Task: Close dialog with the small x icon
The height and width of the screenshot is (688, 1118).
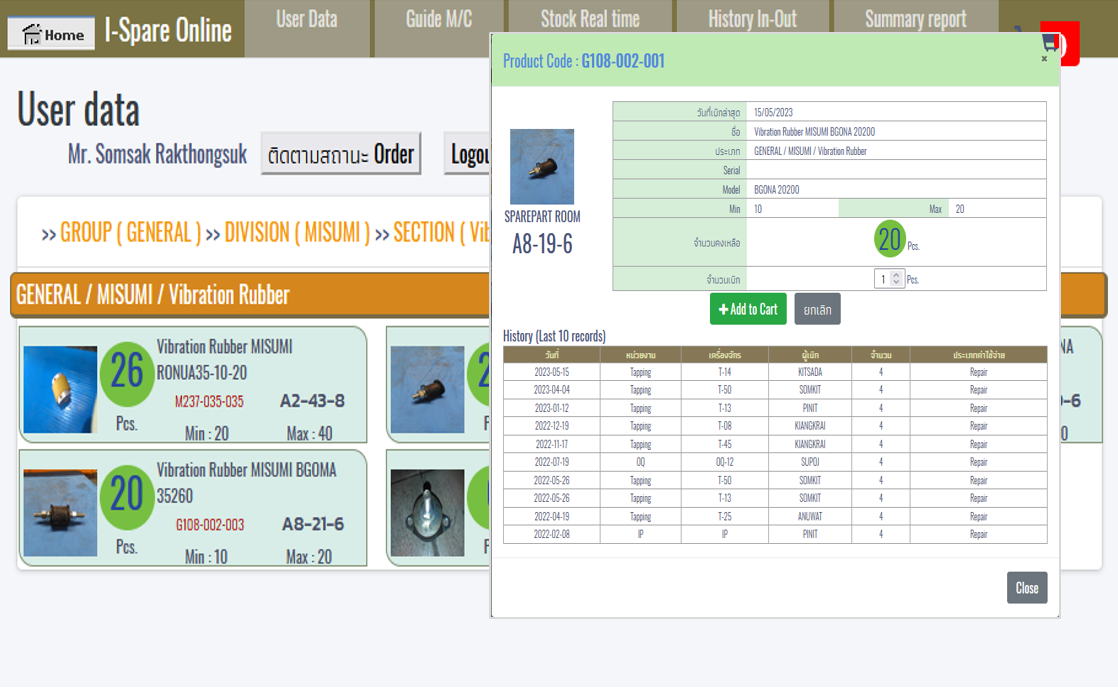Action: 1044,59
